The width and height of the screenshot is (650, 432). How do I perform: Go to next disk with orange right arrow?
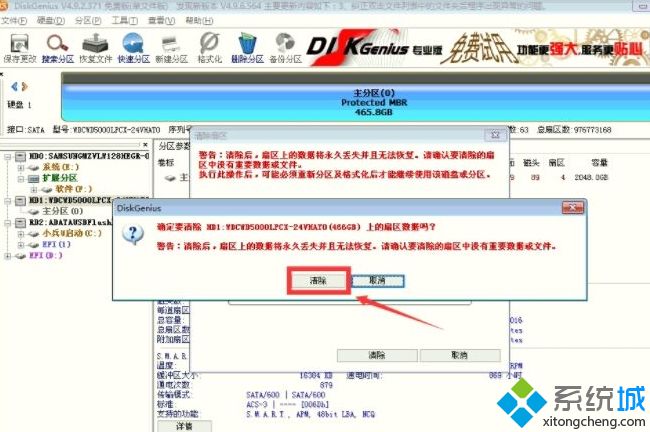coord(24,86)
